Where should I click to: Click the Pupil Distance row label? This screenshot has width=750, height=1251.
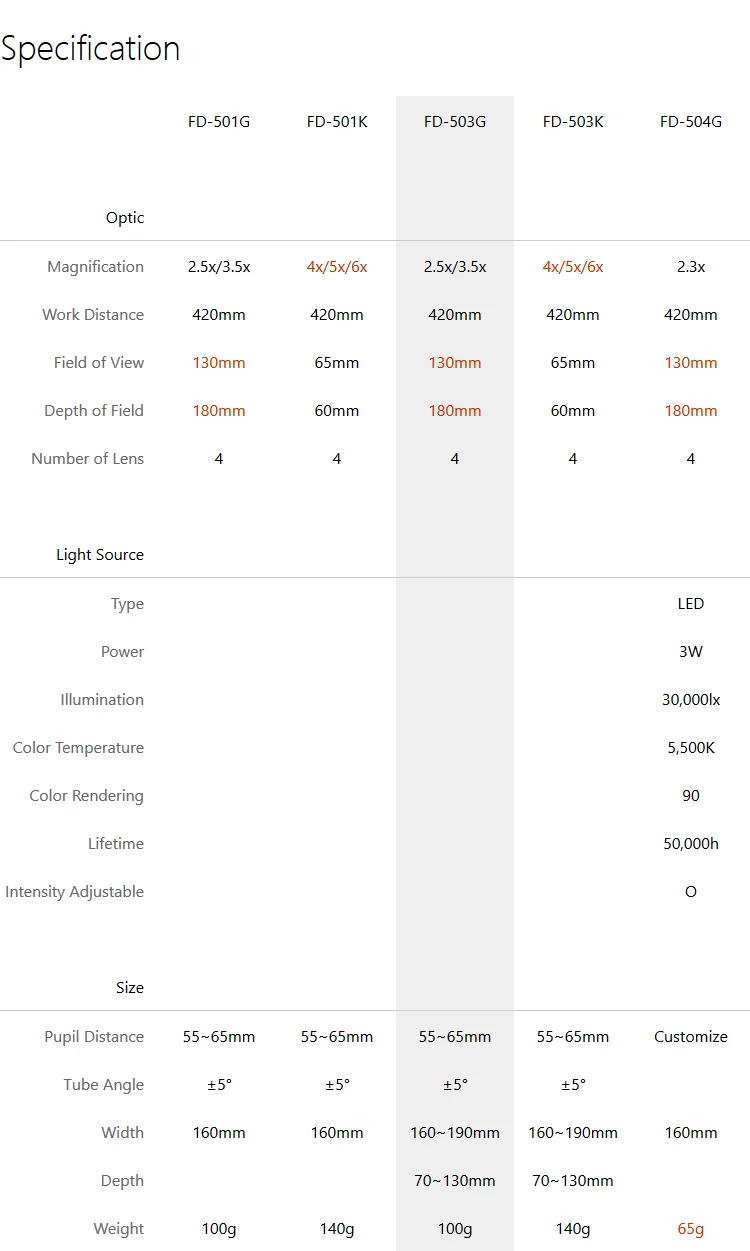pos(94,1037)
